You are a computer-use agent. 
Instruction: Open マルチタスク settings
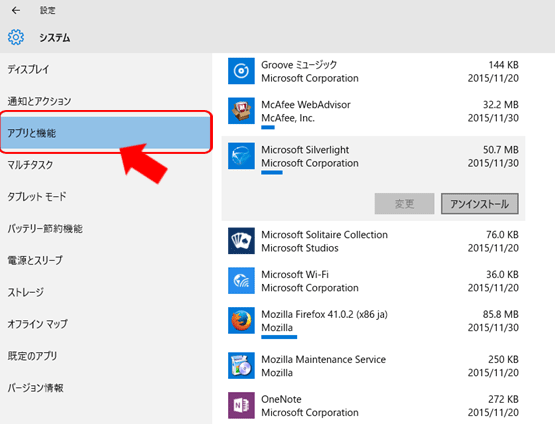click(106, 165)
